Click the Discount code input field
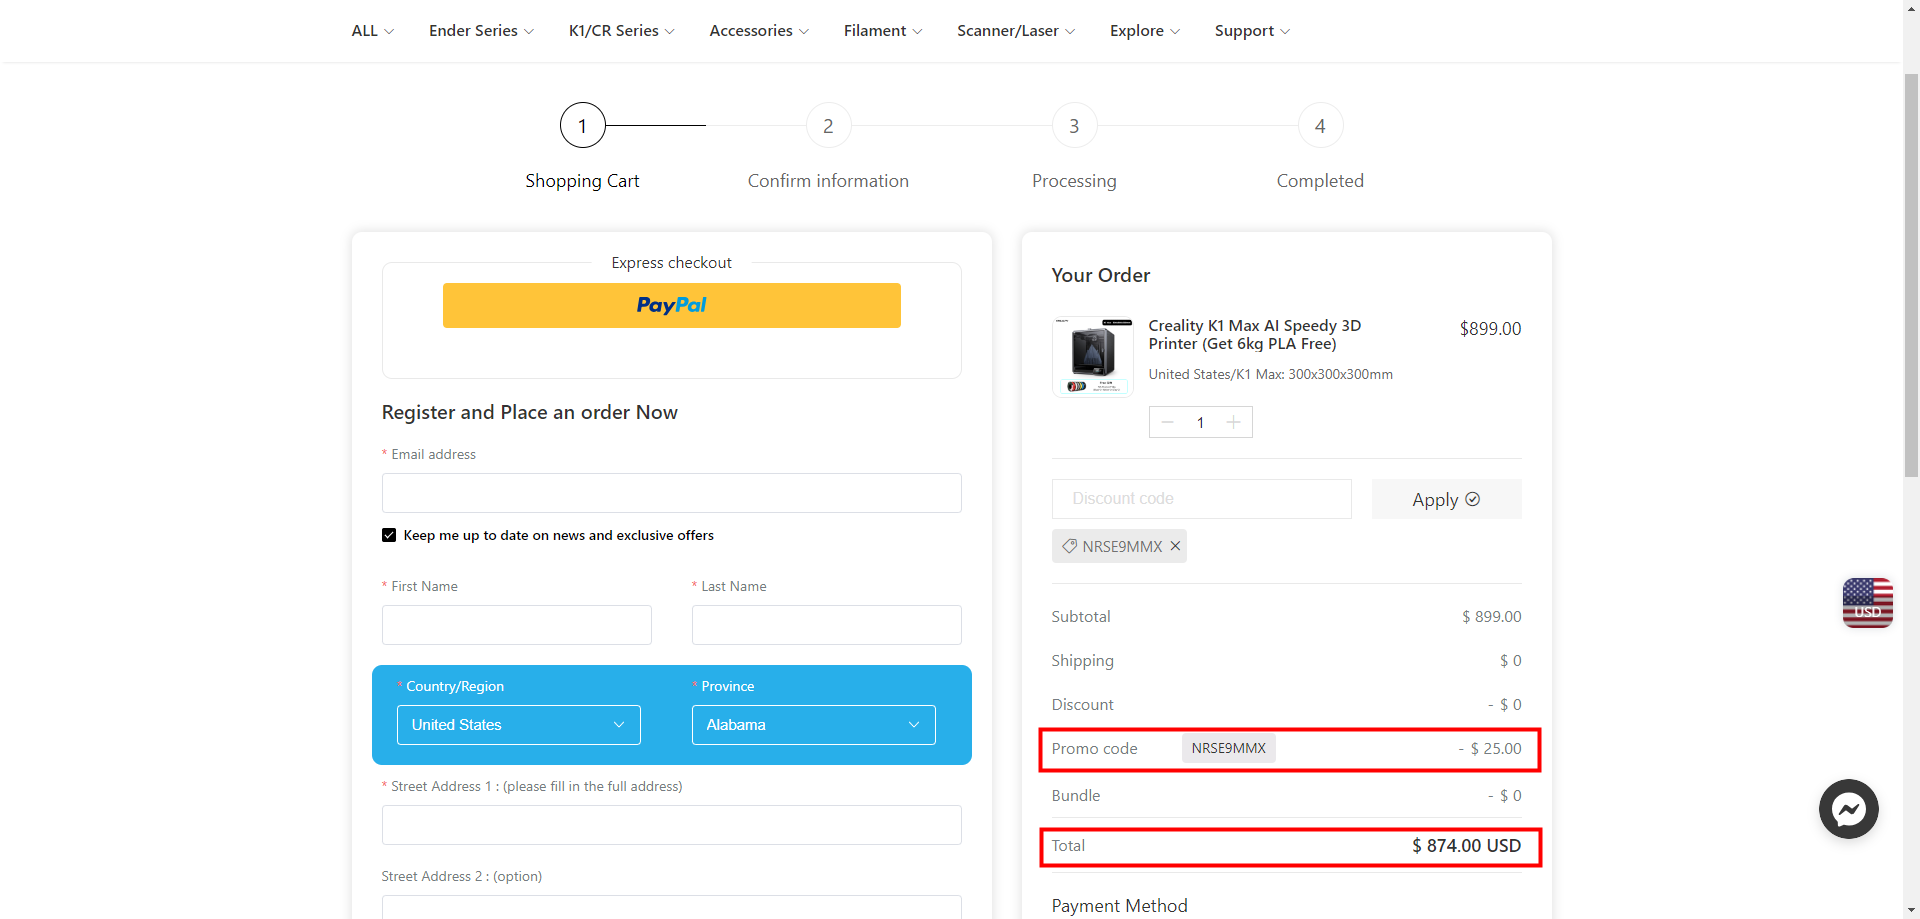This screenshot has height=919, width=1920. click(x=1201, y=499)
